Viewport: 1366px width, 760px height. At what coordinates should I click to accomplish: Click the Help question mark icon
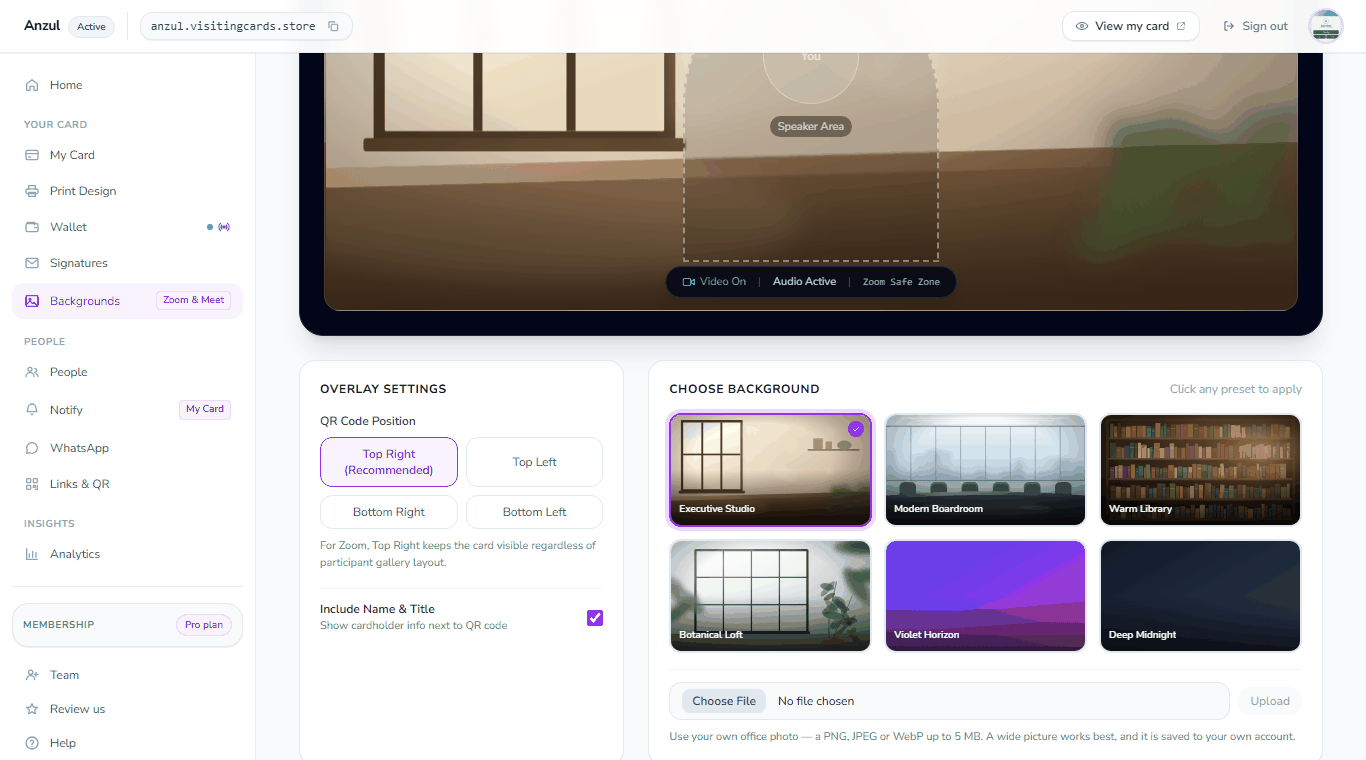[32, 743]
